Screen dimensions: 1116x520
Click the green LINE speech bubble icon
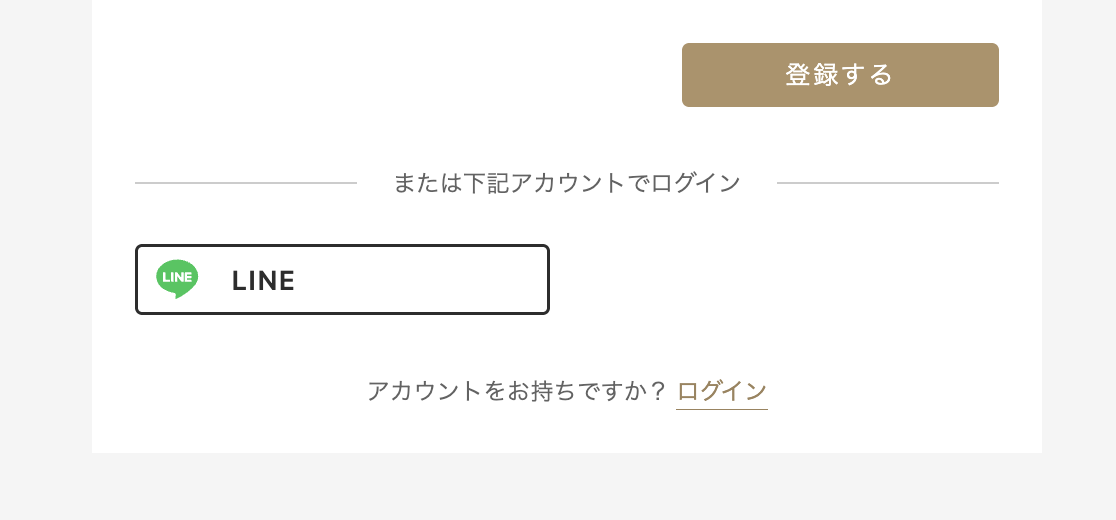pyautogui.click(x=177, y=278)
